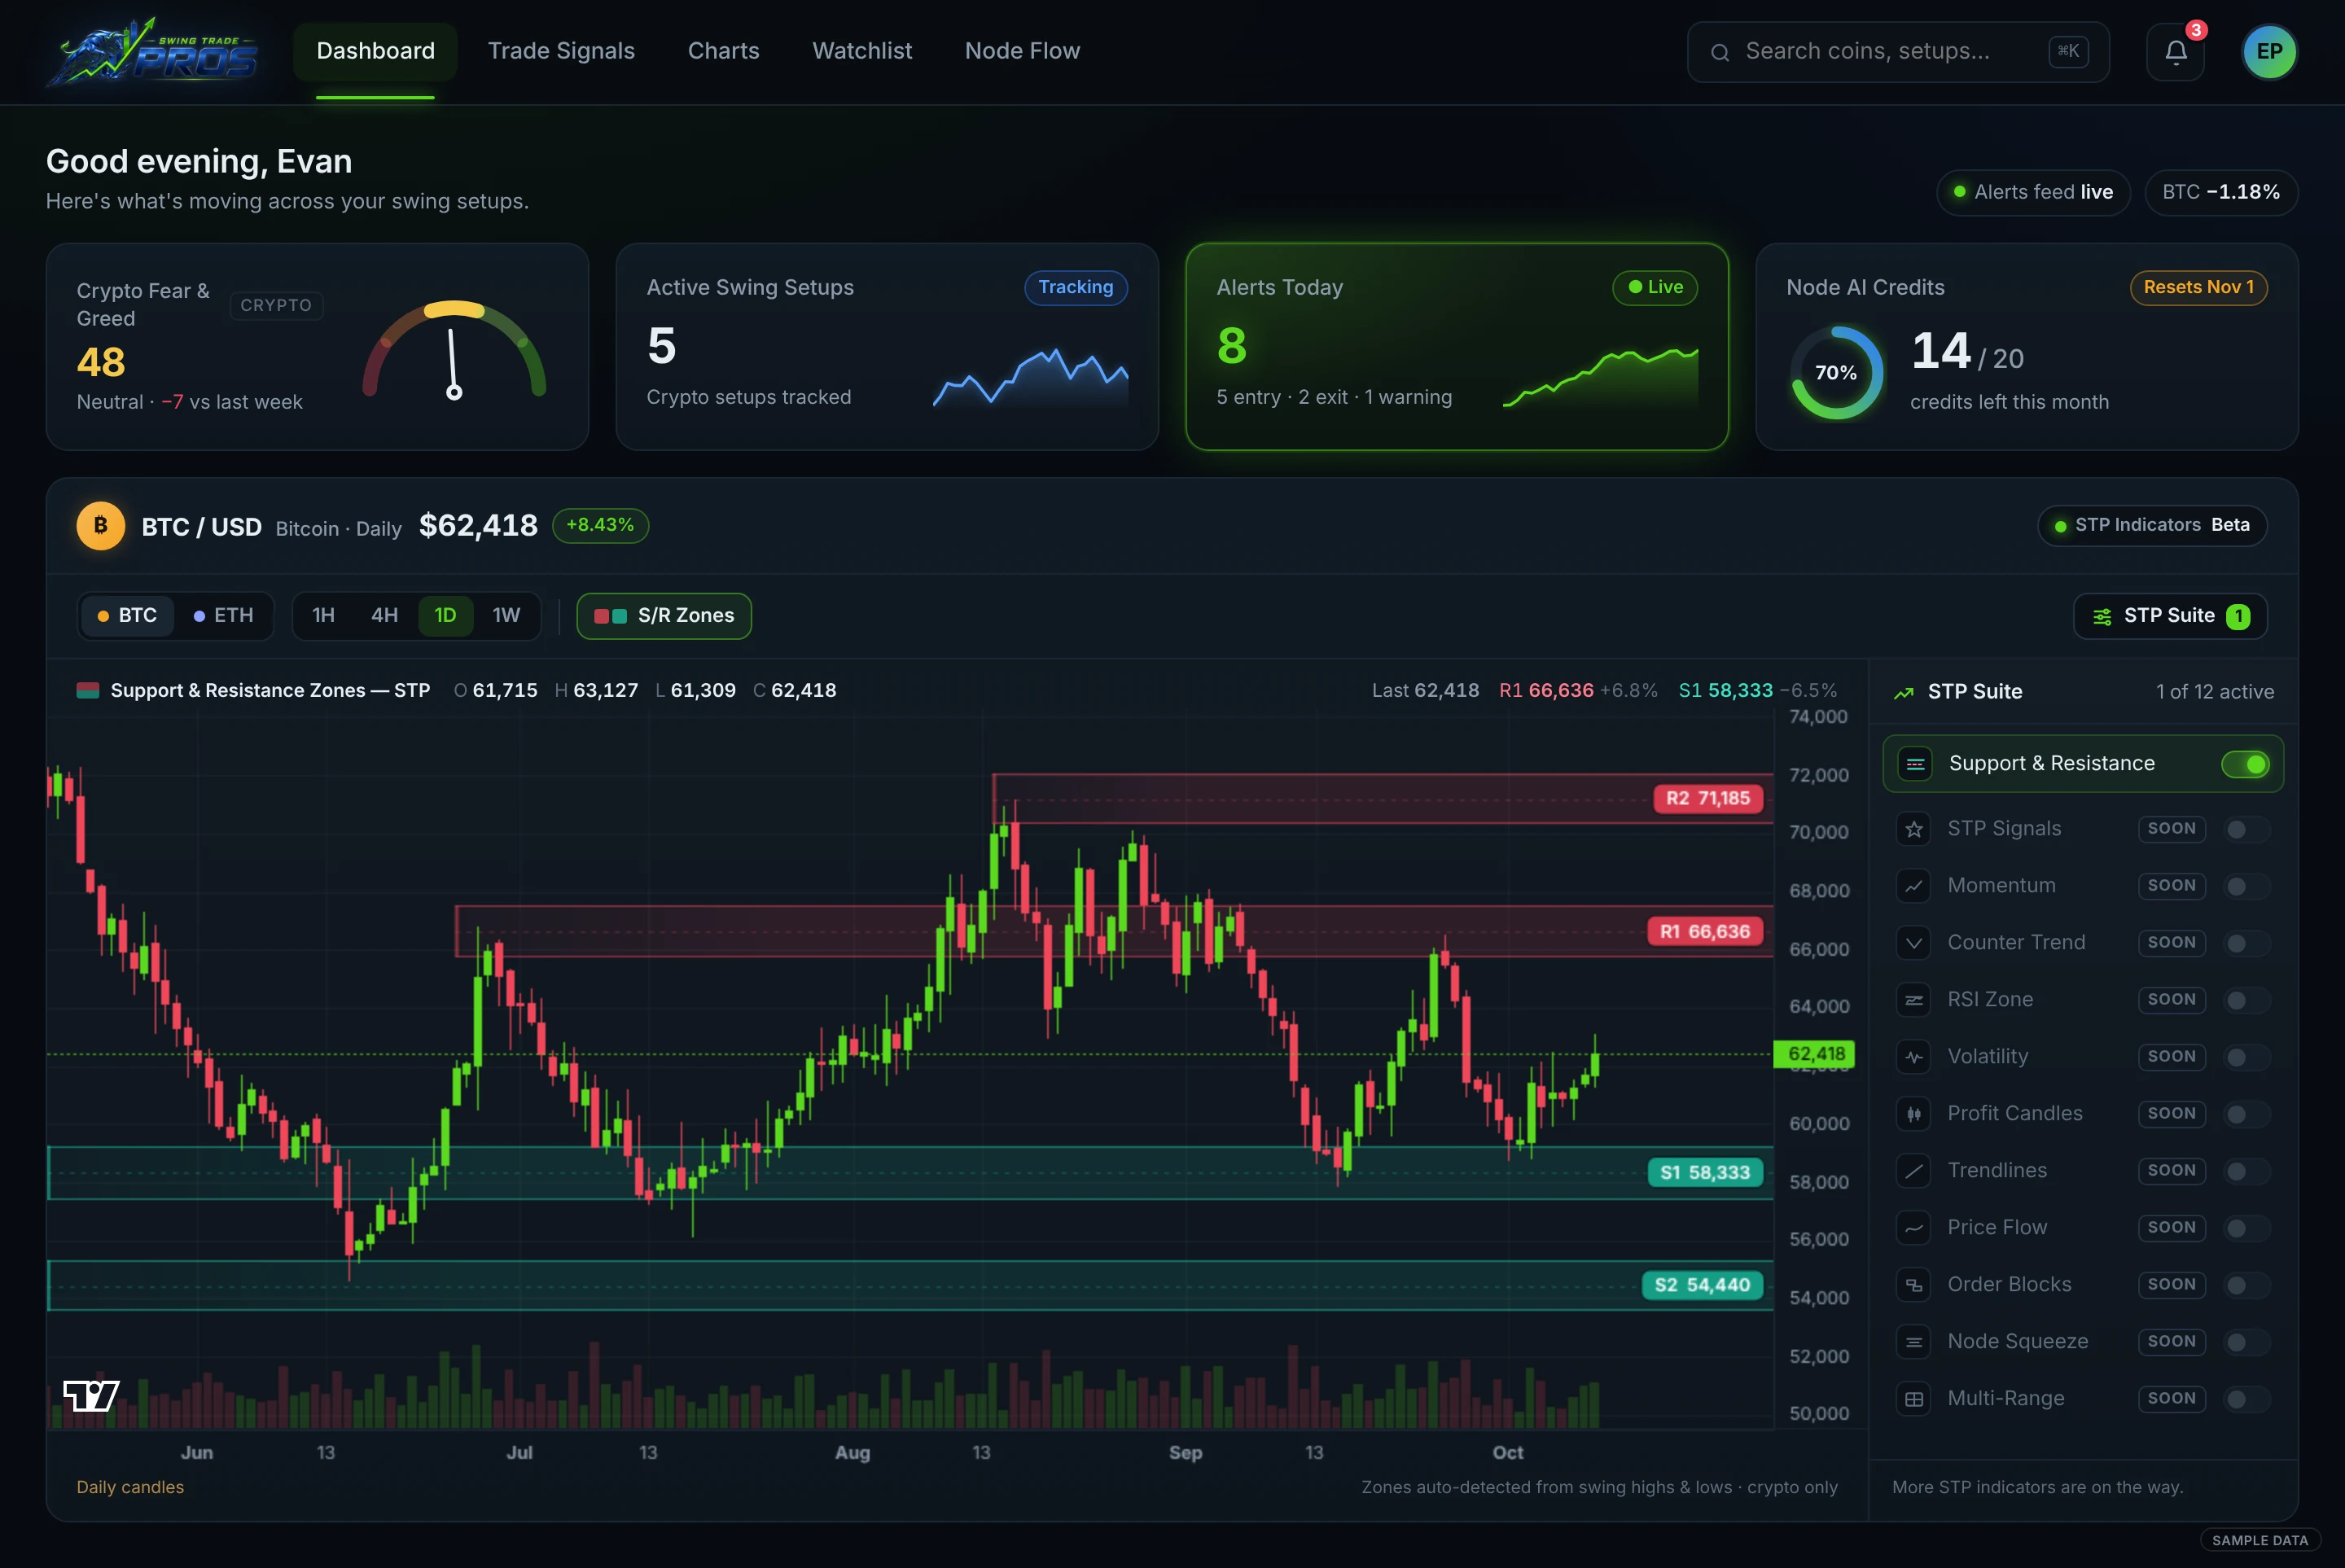Click the 70% credits progress ring
Image resolution: width=2345 pixels, height=1568 pixels.
pos(1836,373)
